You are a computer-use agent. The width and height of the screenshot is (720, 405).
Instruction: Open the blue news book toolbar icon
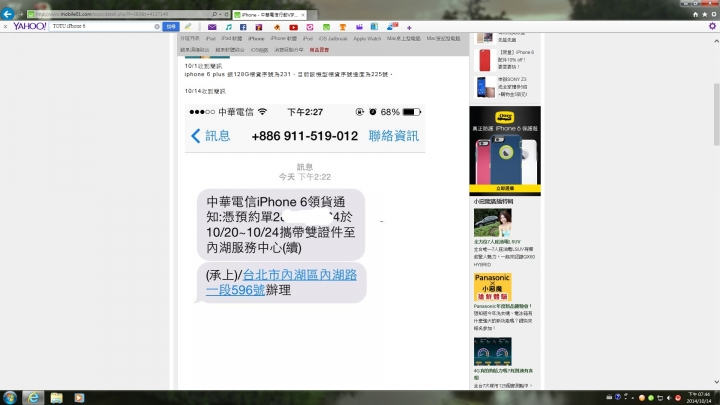point(374,27)
